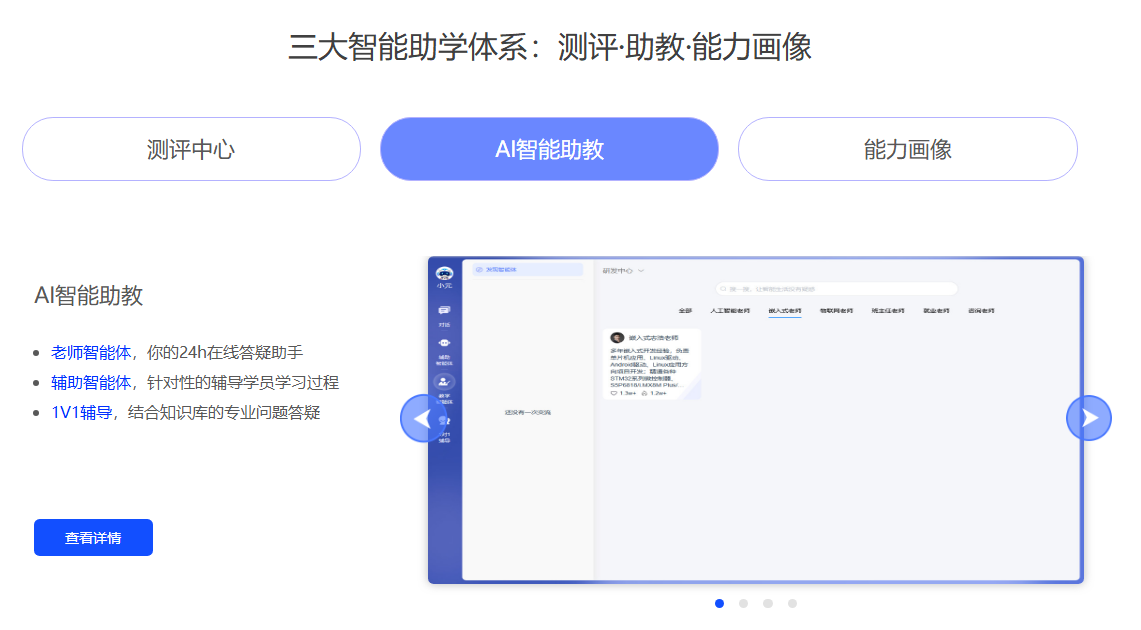Open the 能力画像 tab
1141x630 pixels.
(907, 149)
